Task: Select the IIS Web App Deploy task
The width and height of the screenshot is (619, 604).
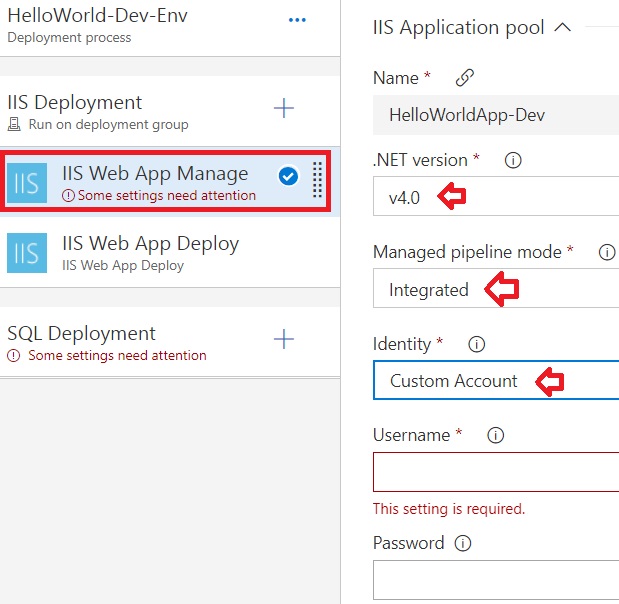Action: coord(170,253)
